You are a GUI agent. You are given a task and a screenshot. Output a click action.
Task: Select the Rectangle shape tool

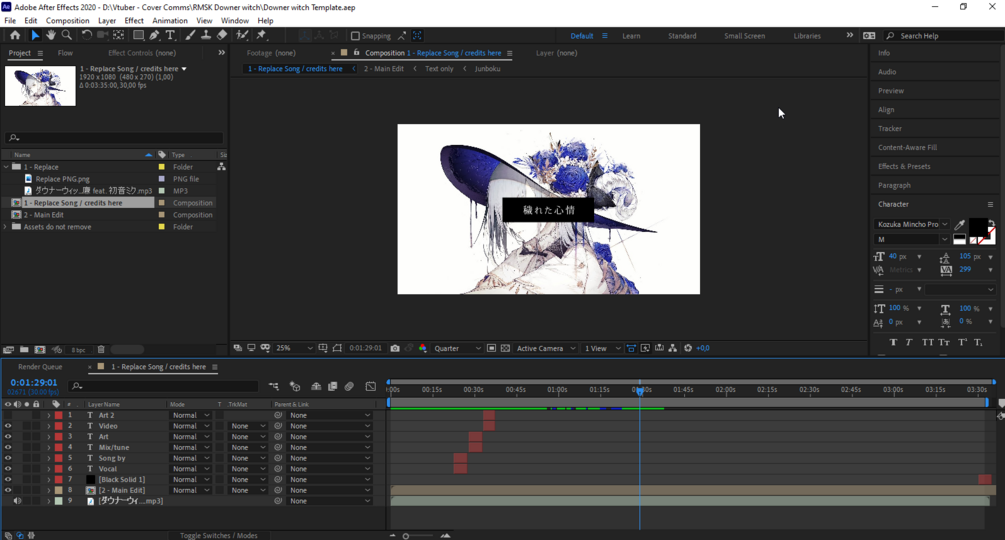click(138, 35)
